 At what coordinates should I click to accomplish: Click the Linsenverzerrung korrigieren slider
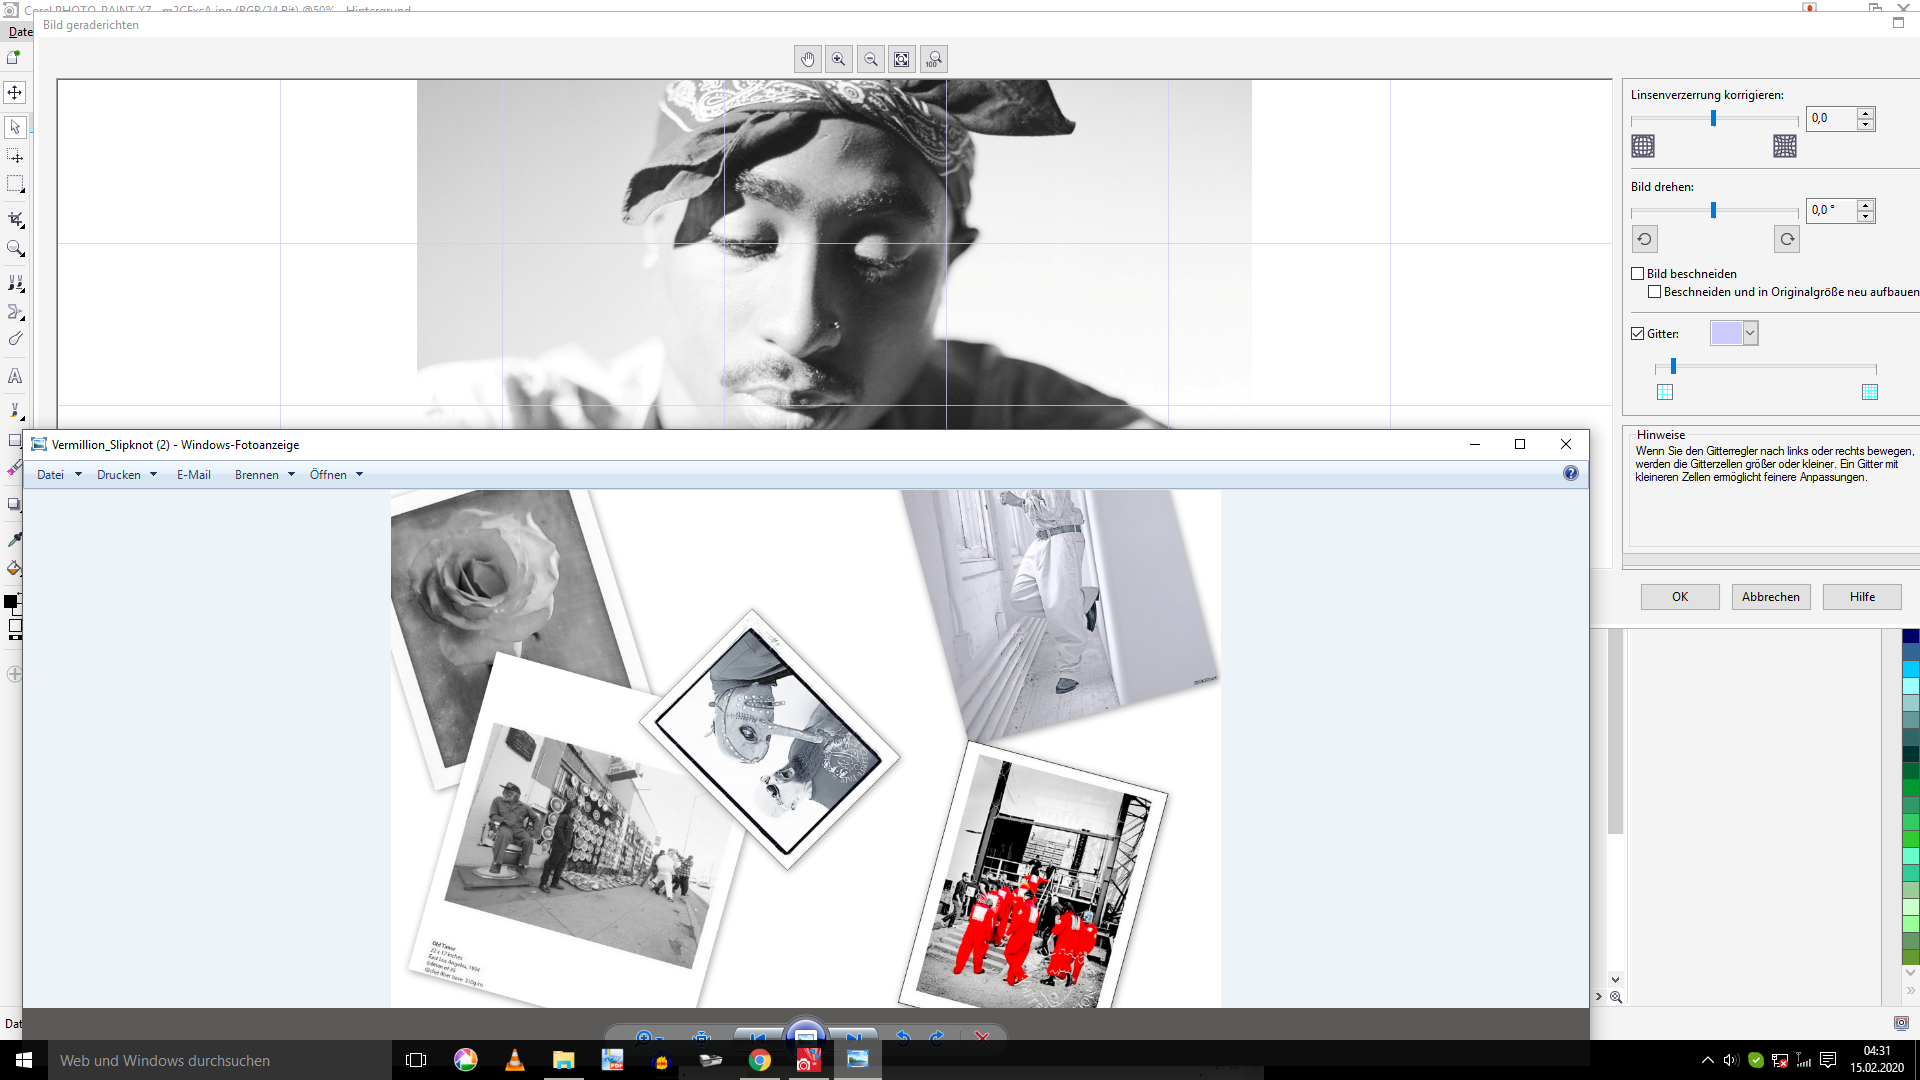tap(1714, 119)
